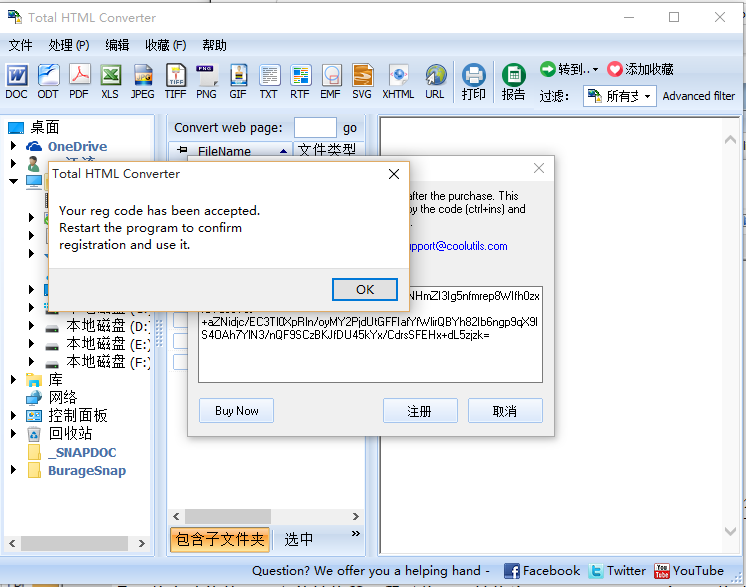Image resolution: width=746 pixels, height=587 pixels.
Task: Click the SVG format icon
Action: [362, 81]
